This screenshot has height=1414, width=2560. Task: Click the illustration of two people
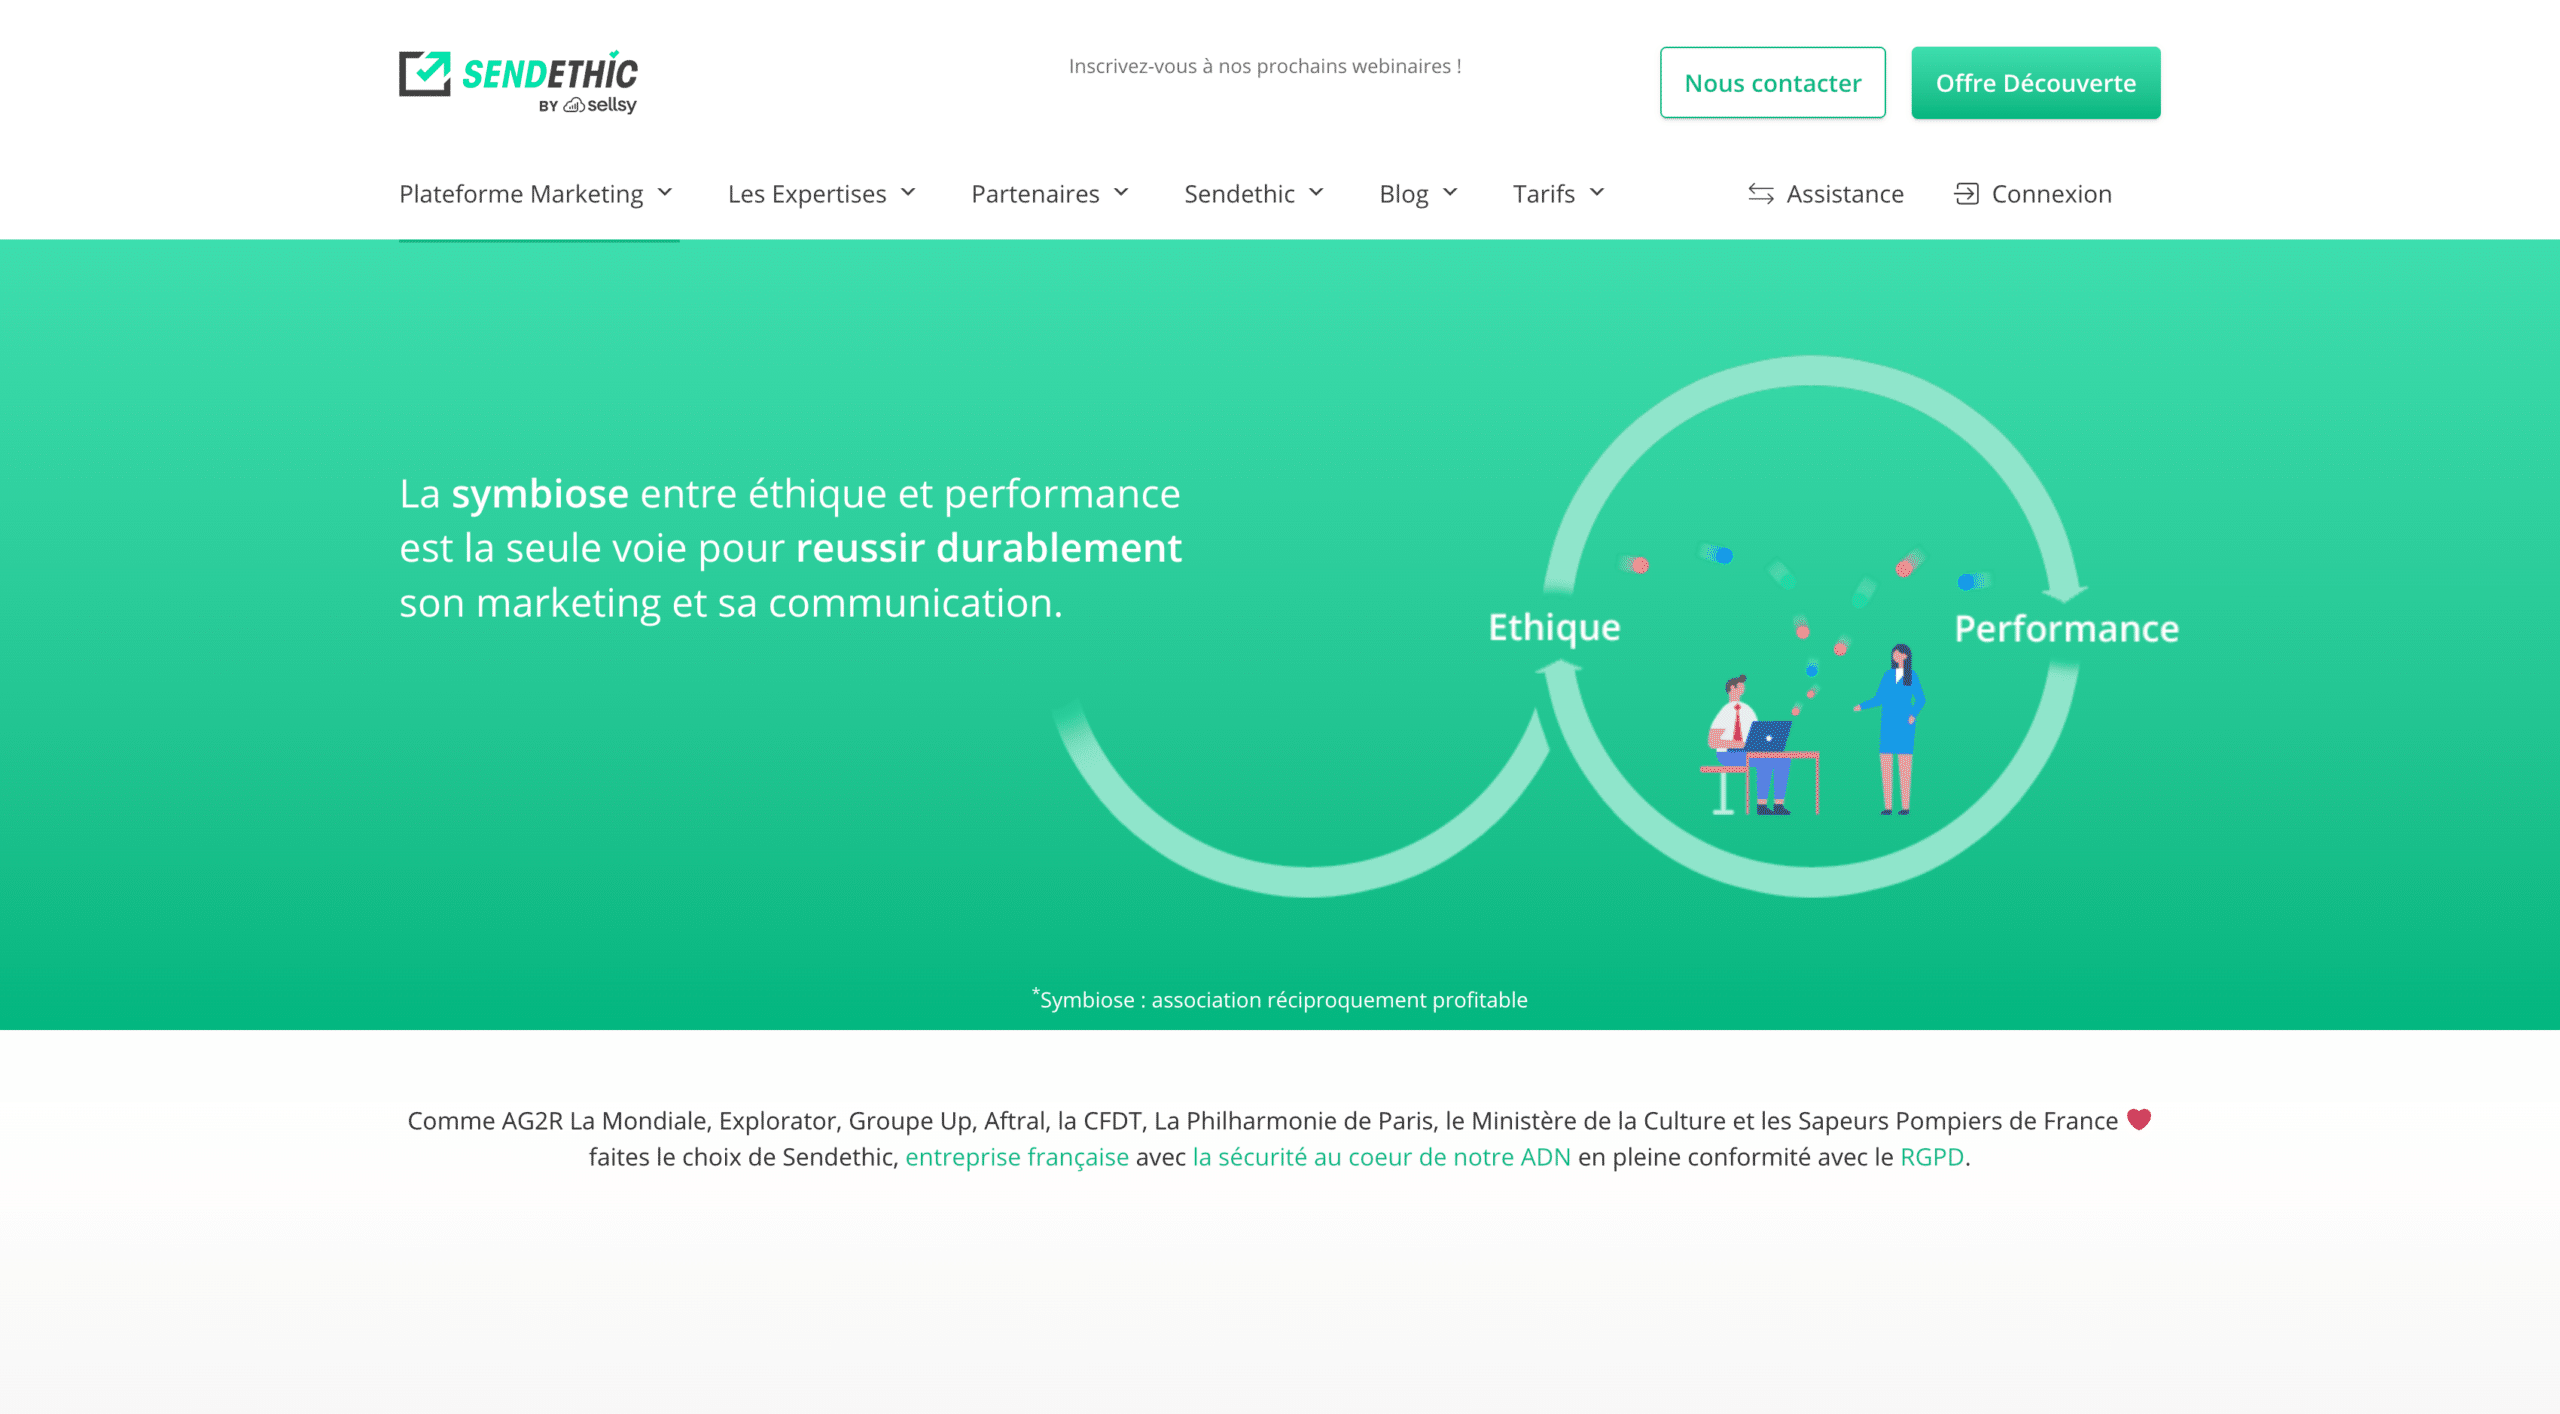(x=1812, y=730)
